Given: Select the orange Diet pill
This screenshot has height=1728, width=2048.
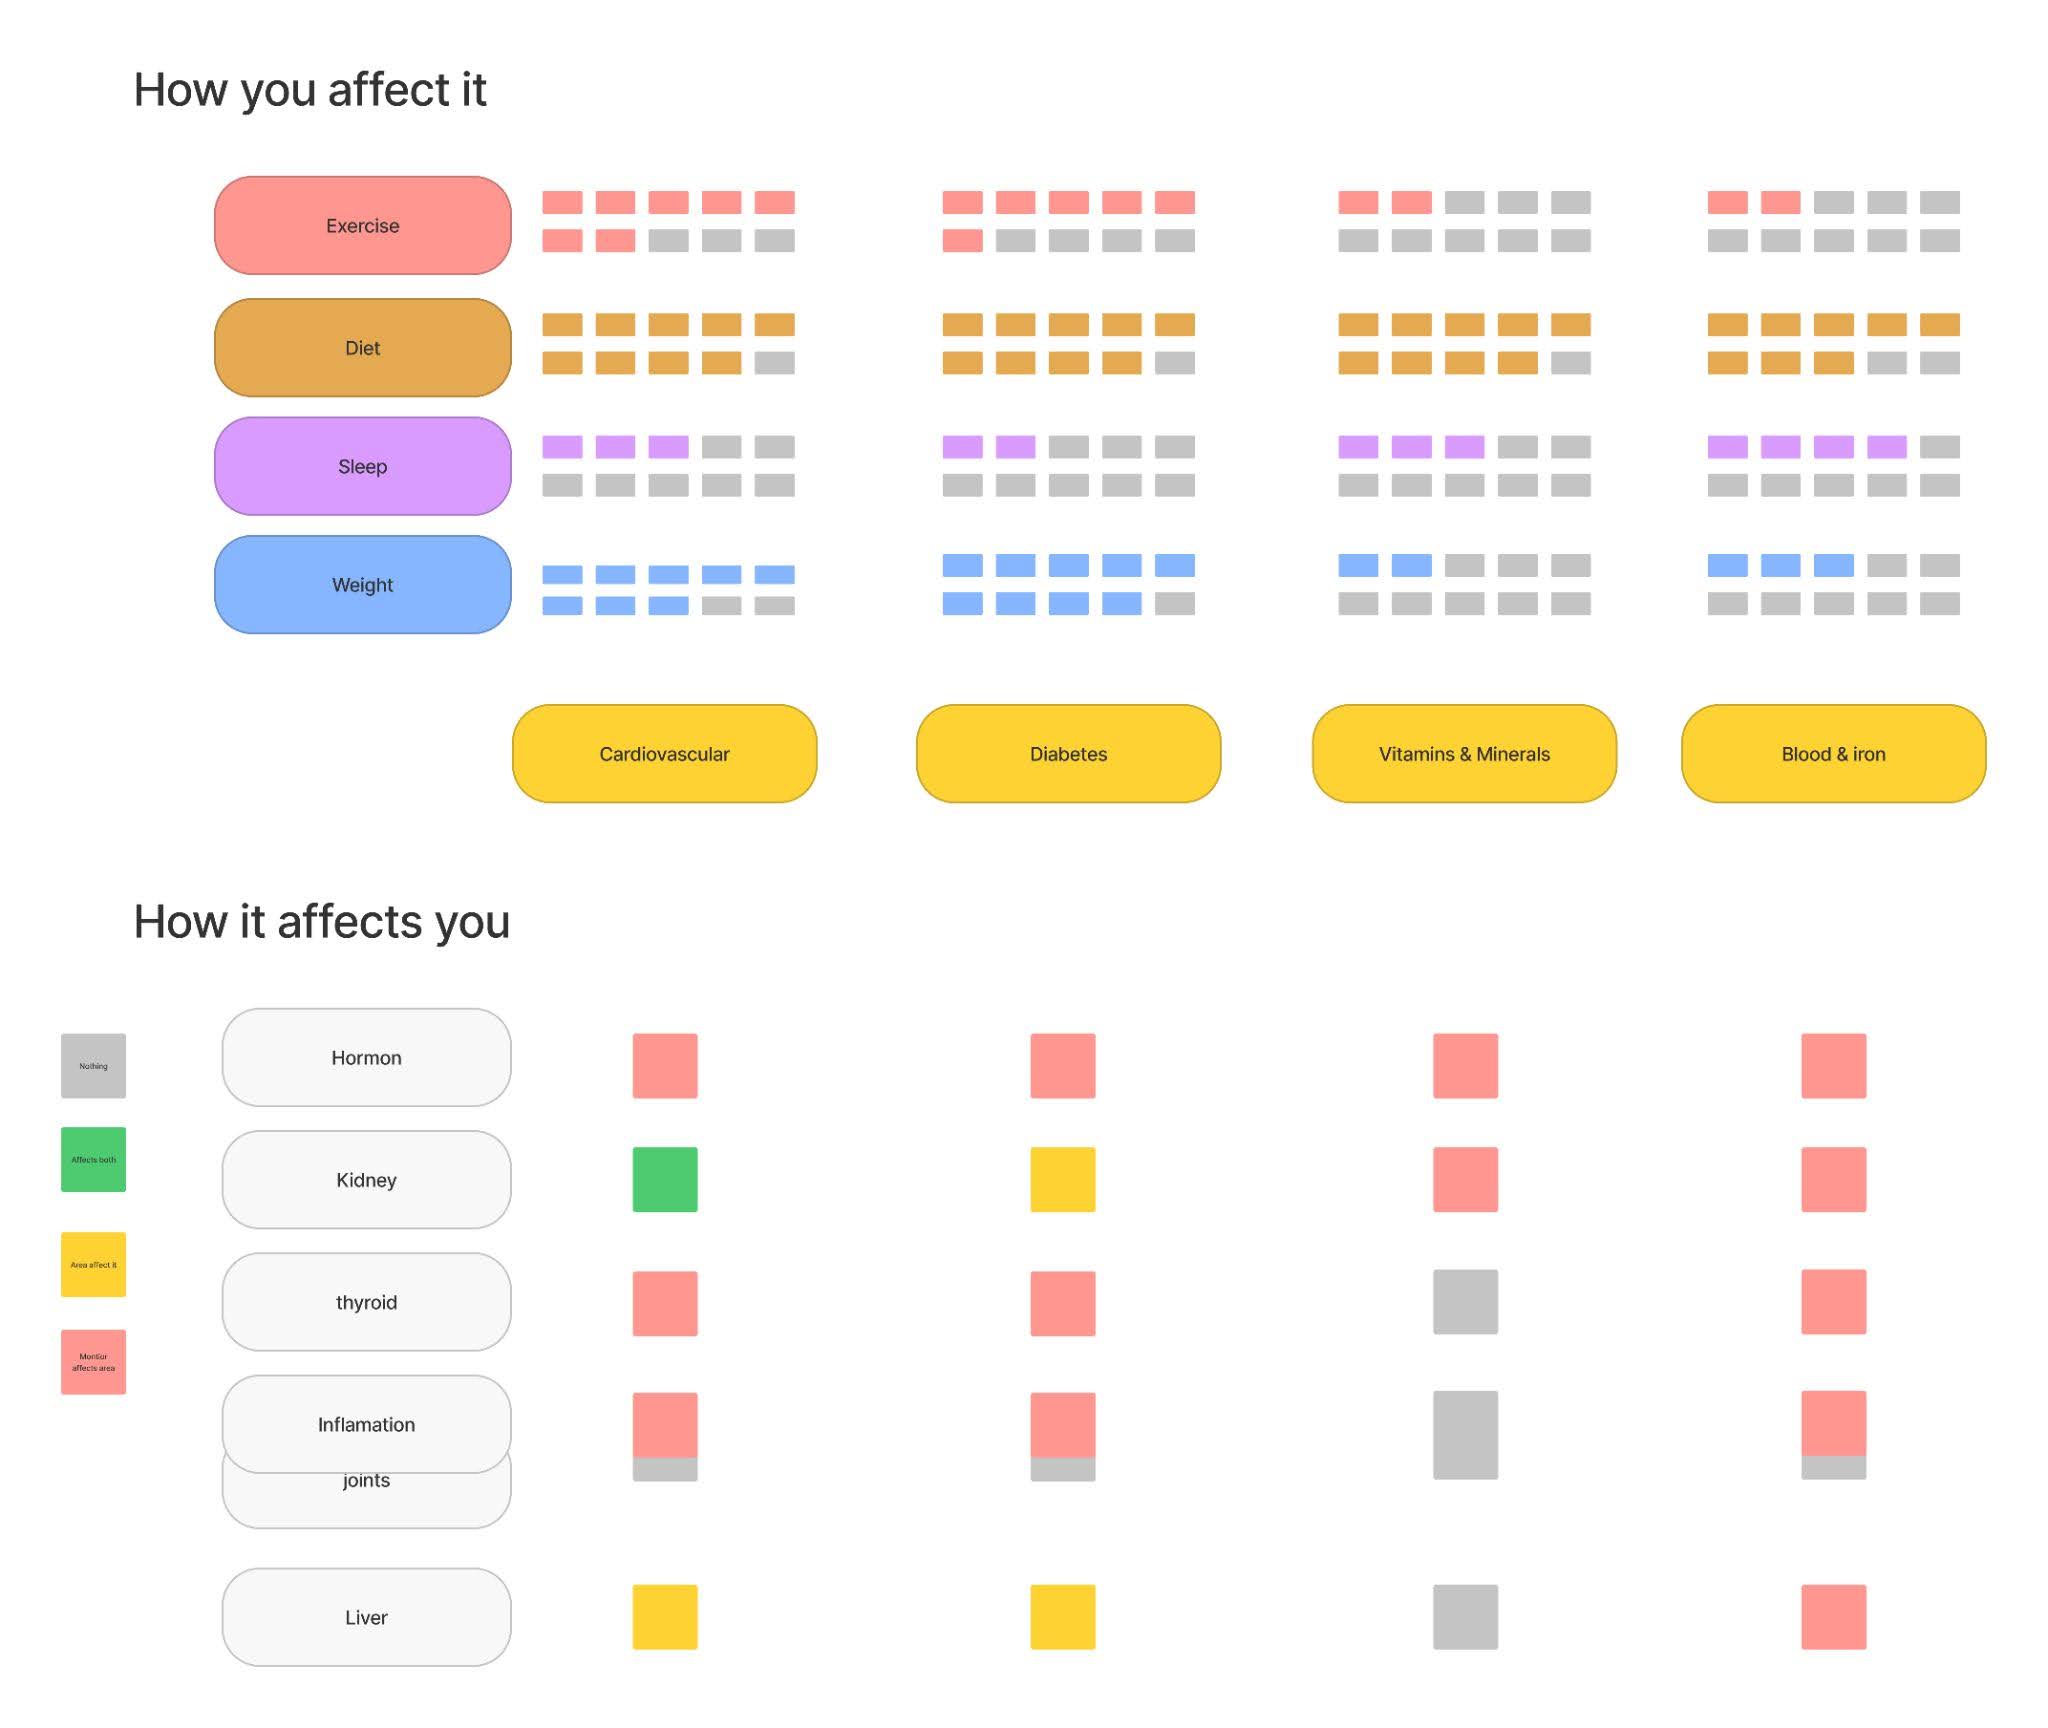Looking at the screenshot, I should click(x=362, y=348).
